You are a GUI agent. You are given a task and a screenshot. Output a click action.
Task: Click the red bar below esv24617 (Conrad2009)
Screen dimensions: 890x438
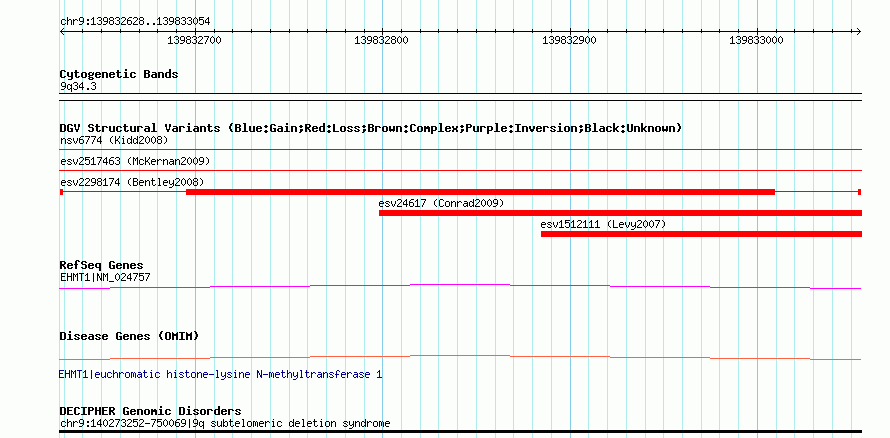point(620,213)
